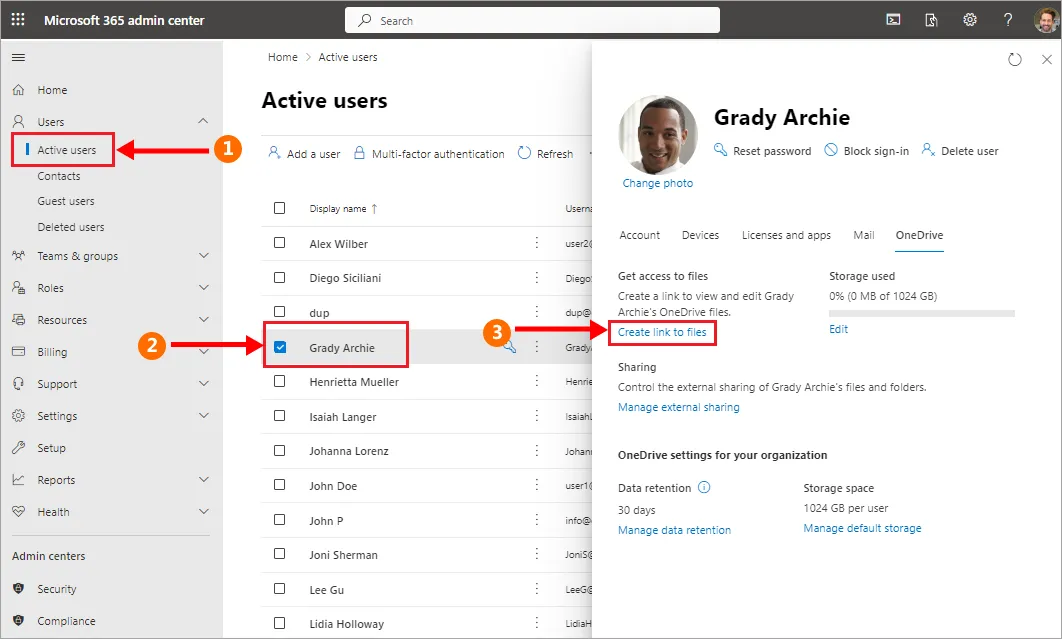Click the Roles icon in sidebar
This screenshot has width=1062, height=639.
18,287
